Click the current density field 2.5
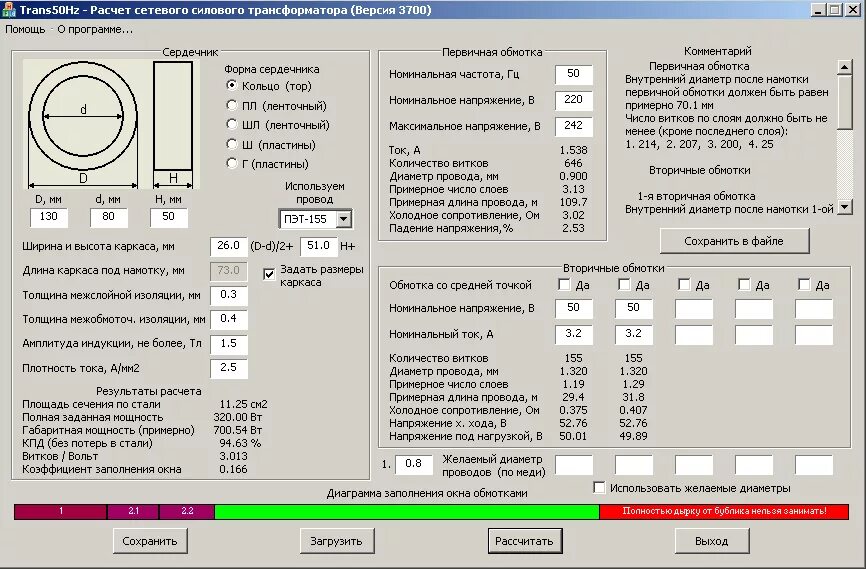Viewport: 866px width, 569px height. click(229, 368)
